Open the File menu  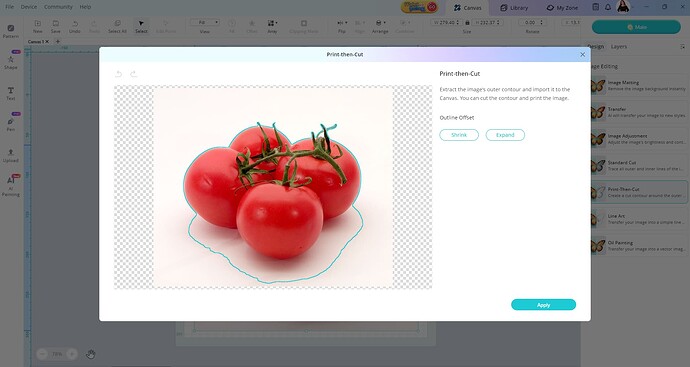pyautogui.click(x=10, y=7)
